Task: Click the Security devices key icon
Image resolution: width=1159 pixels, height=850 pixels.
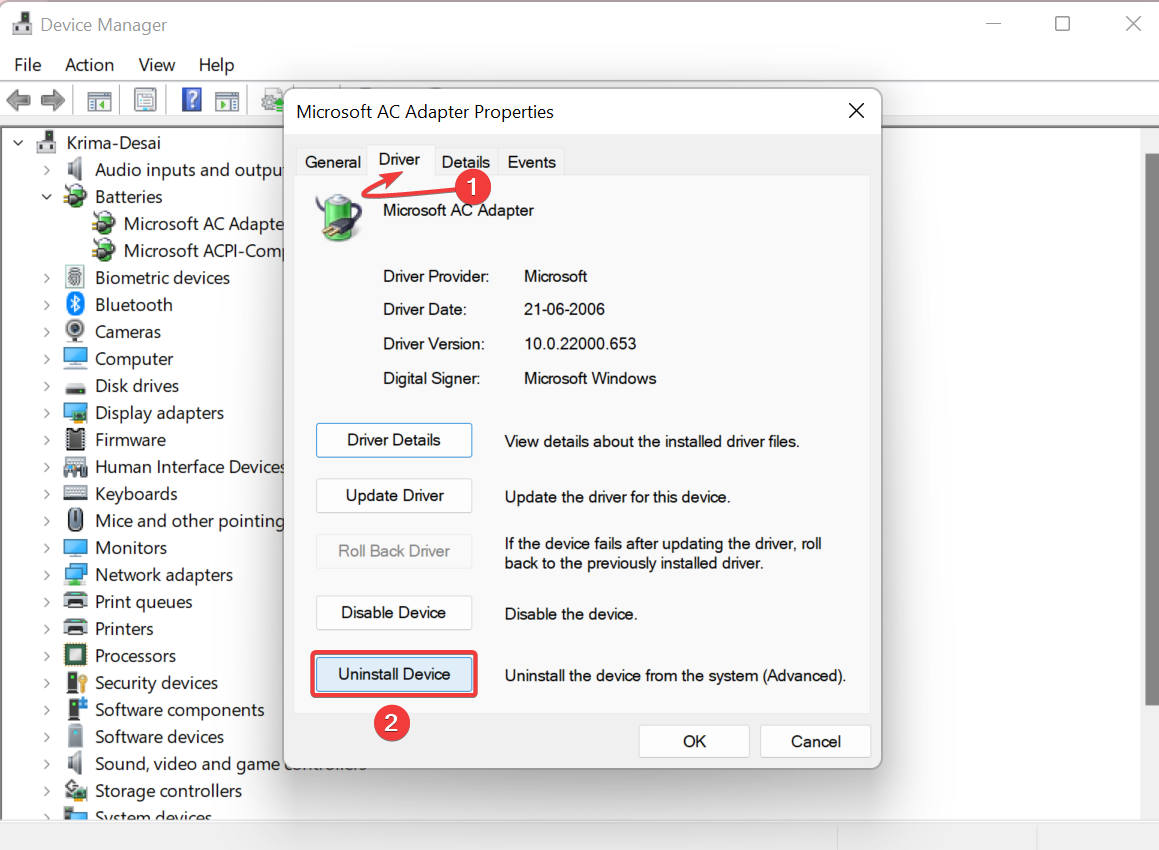Action: [x=77, y=682]
